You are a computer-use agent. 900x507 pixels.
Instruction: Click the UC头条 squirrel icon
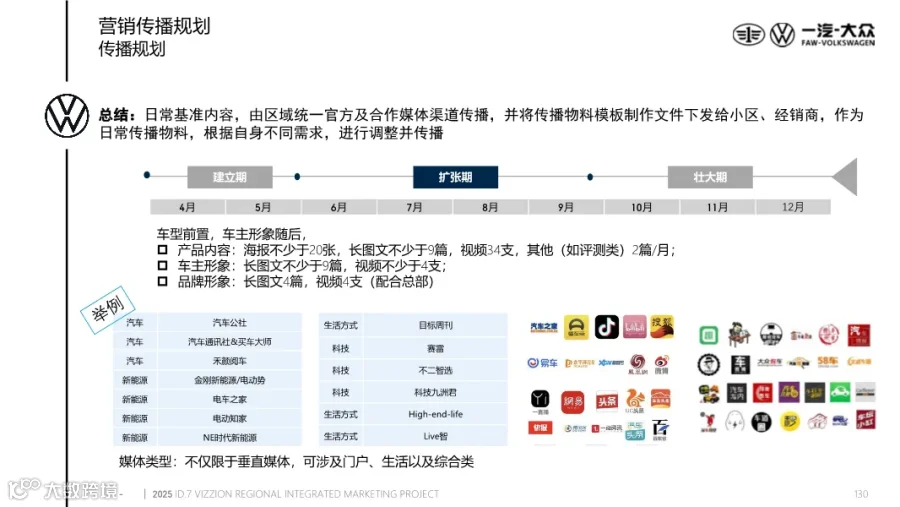(634, 401)
